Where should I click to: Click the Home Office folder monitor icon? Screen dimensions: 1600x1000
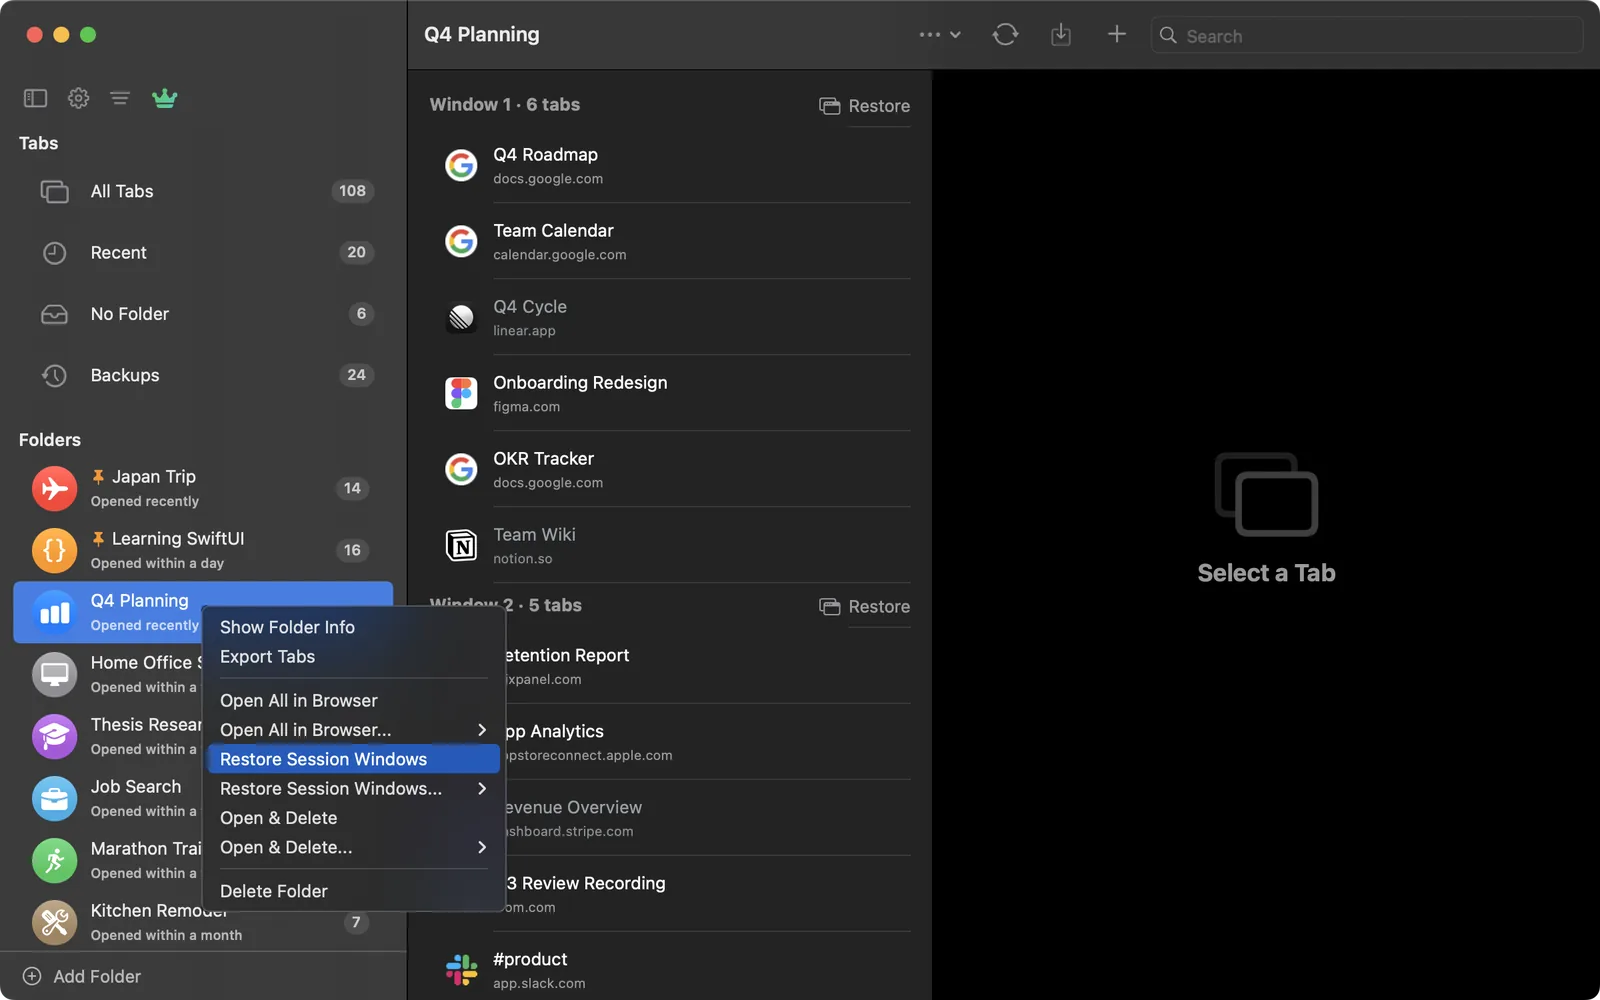tap(54, 674)
